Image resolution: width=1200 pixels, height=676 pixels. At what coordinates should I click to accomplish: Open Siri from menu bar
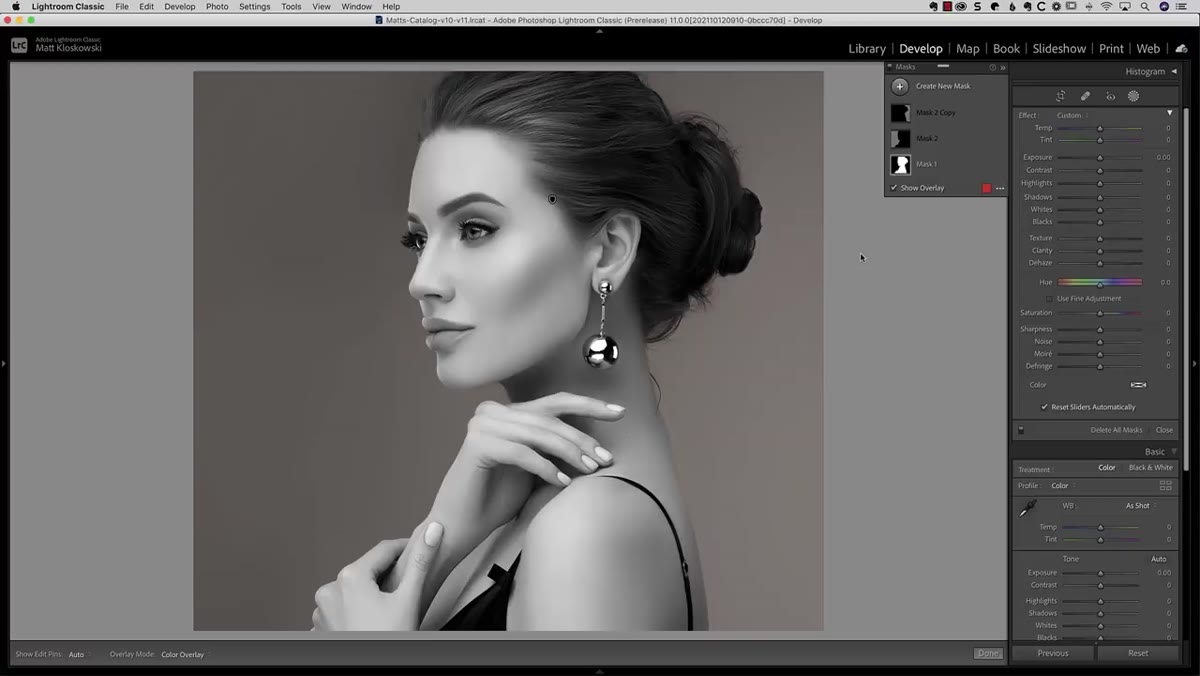(1164, 6)
